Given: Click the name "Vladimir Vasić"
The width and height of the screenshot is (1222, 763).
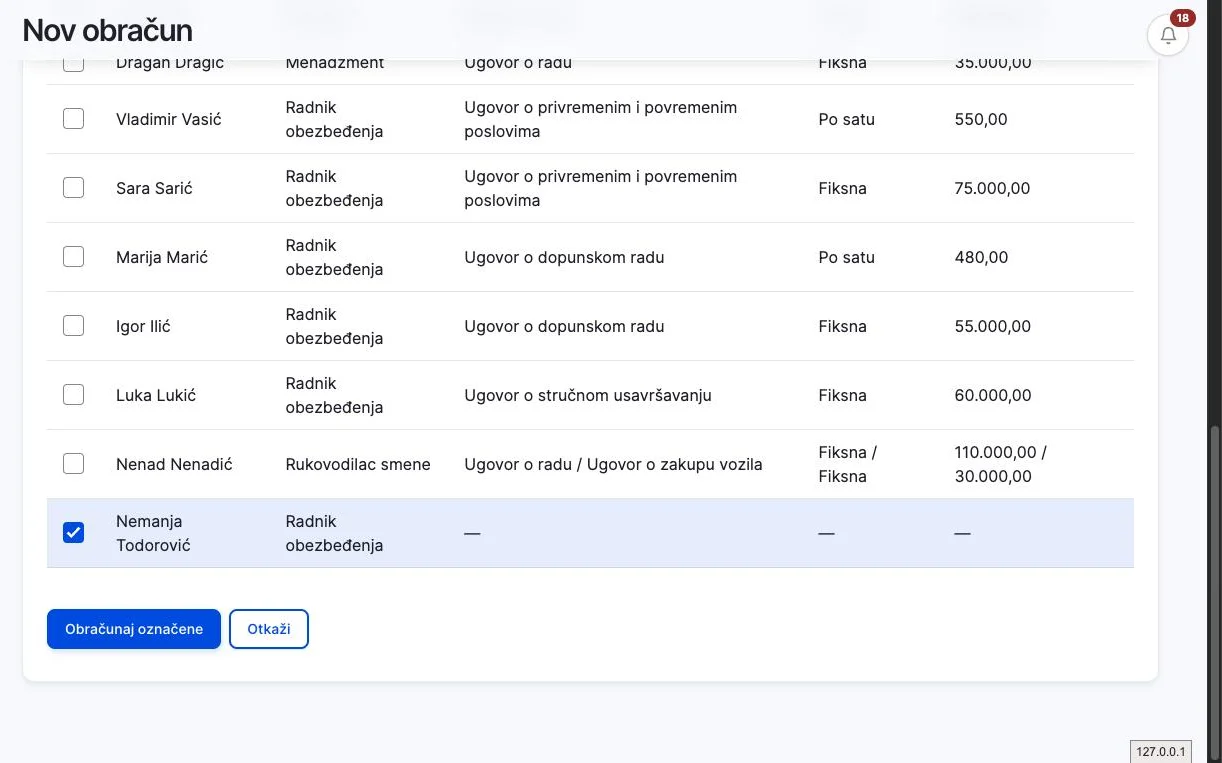Looking at the screenshot, I should point(169,119).
